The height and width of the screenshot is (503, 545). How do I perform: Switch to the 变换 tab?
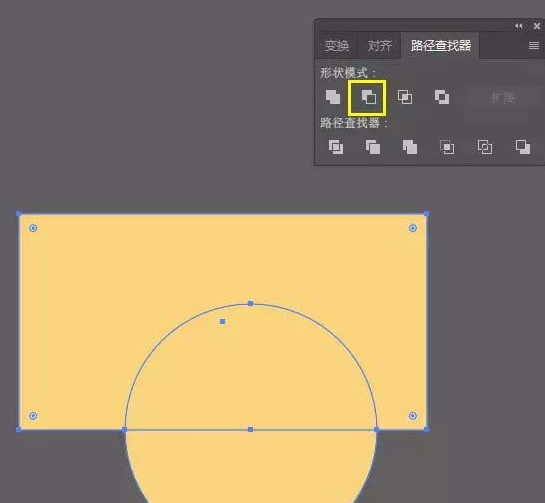tap(336, 46)
